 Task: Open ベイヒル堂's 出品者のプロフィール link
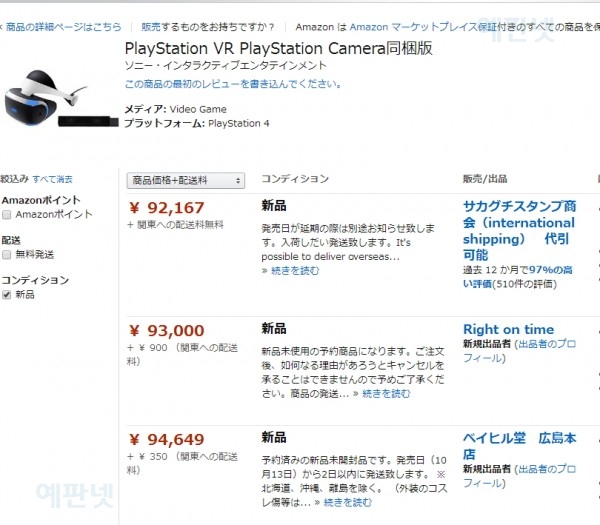530,476
